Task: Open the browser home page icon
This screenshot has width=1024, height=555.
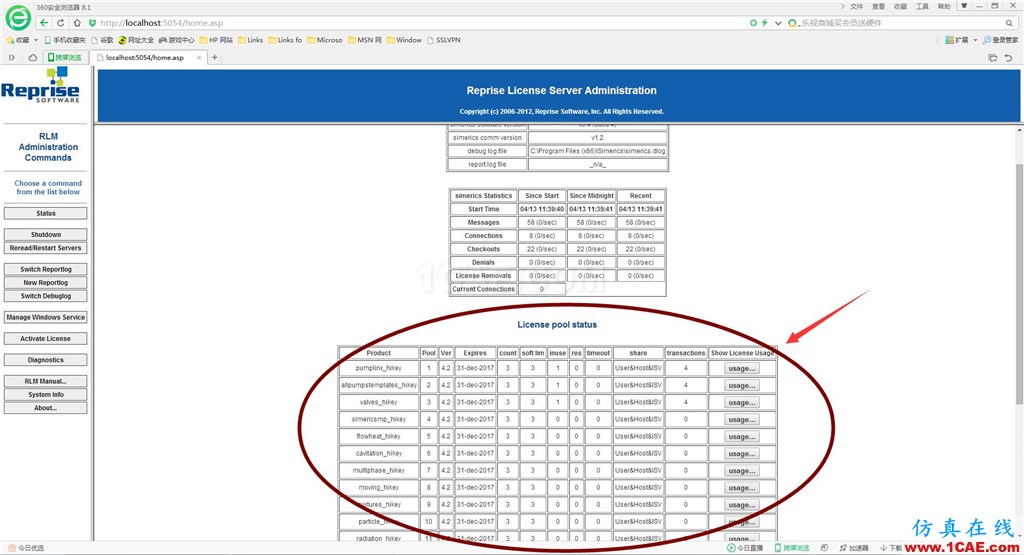Action: tap(76, 23)
